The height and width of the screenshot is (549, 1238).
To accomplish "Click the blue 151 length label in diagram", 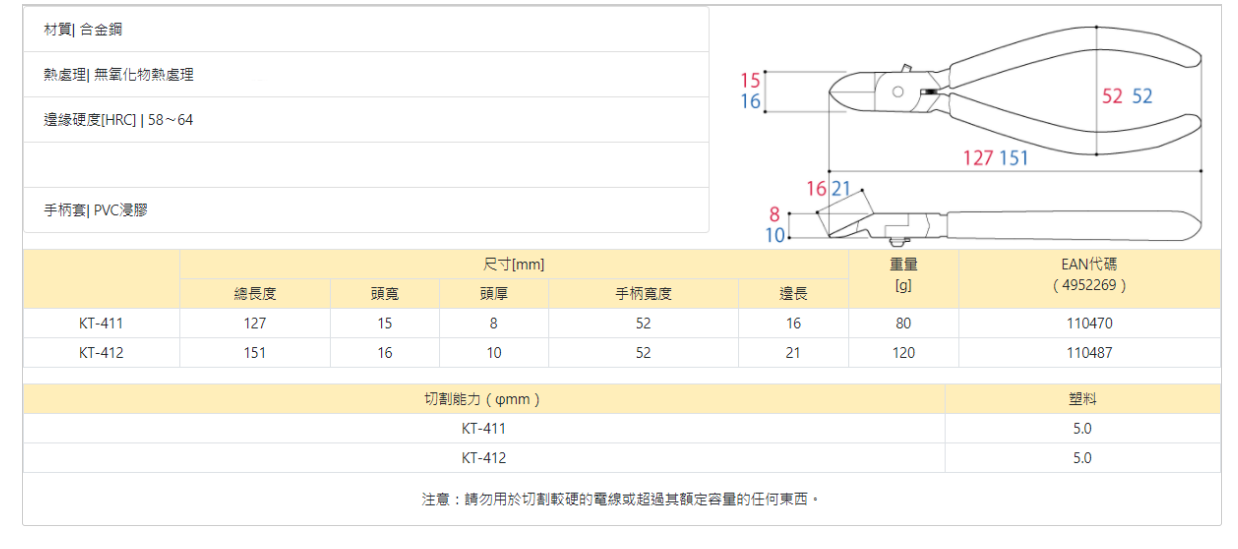I will pos(1013,158).
